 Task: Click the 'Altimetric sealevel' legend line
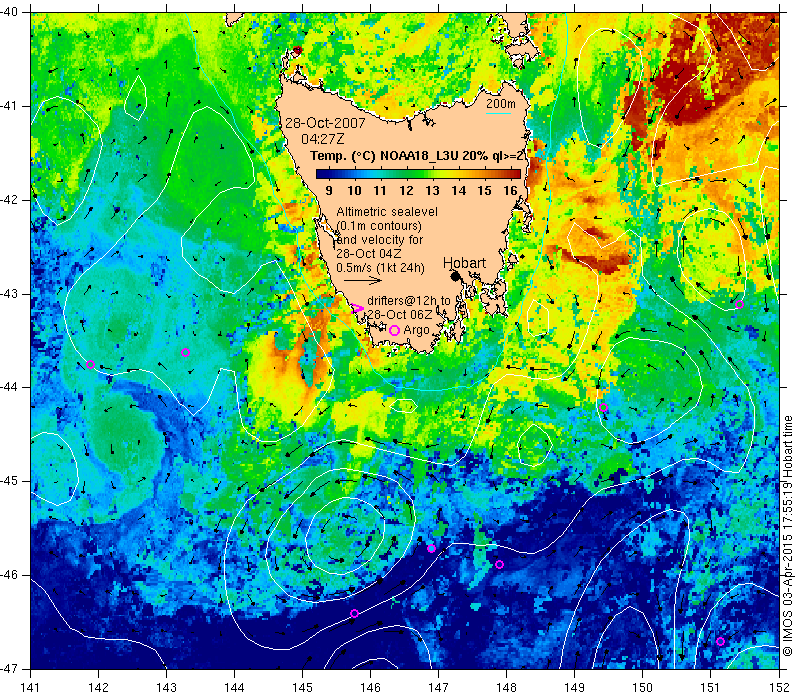tap(387, 211)
